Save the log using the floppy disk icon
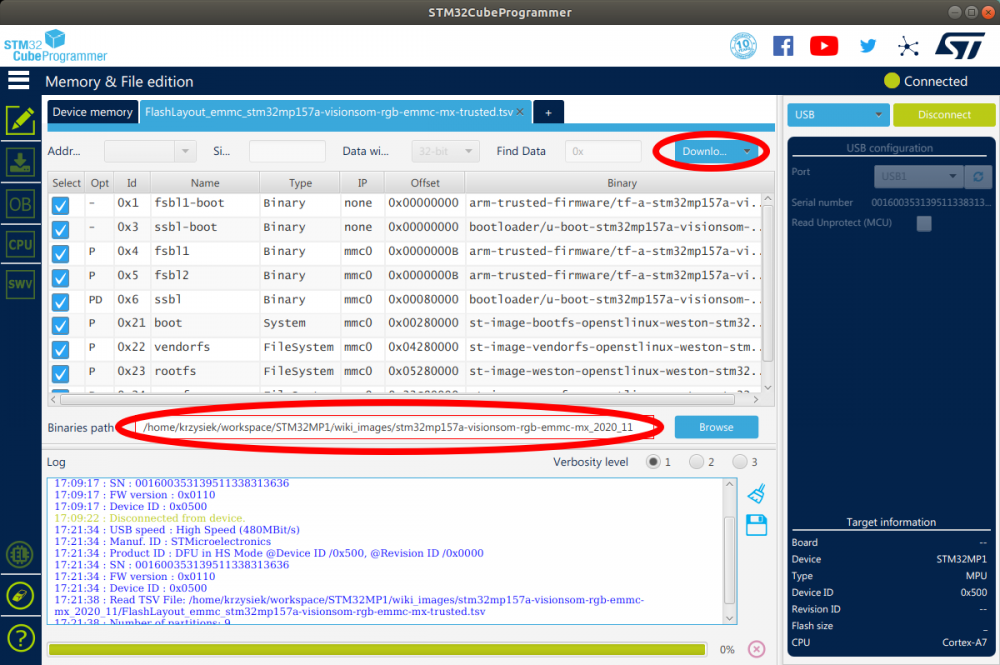The width and height of the screenshot is (1000, 665). click(757, 525)
